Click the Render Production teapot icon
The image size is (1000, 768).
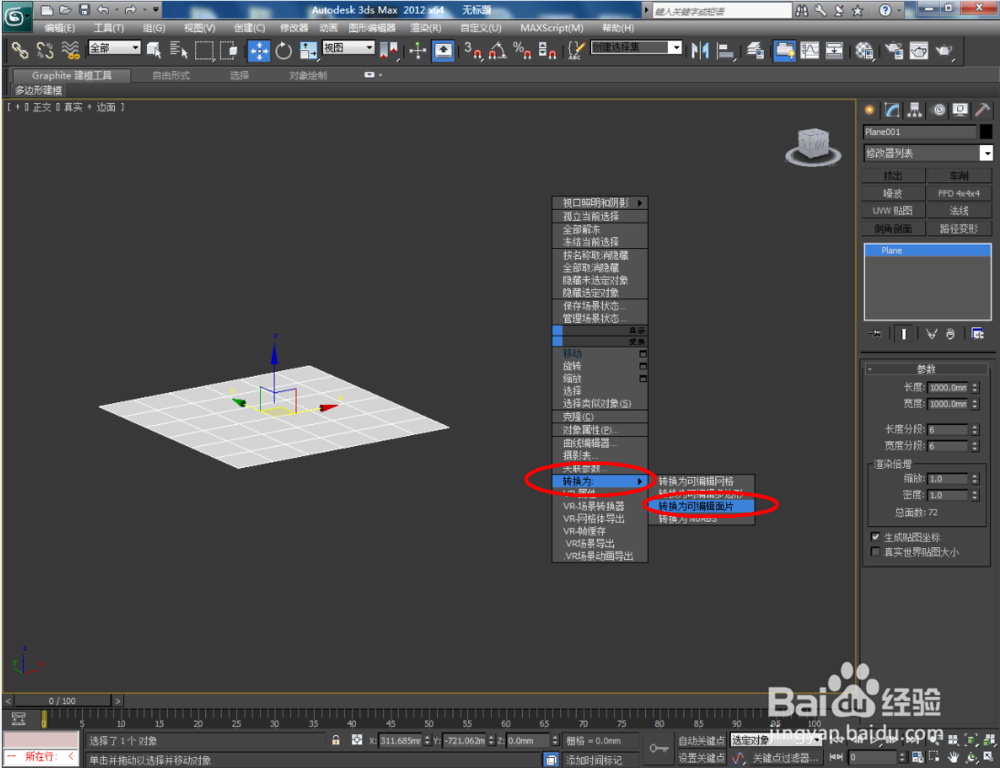[944, 50]
